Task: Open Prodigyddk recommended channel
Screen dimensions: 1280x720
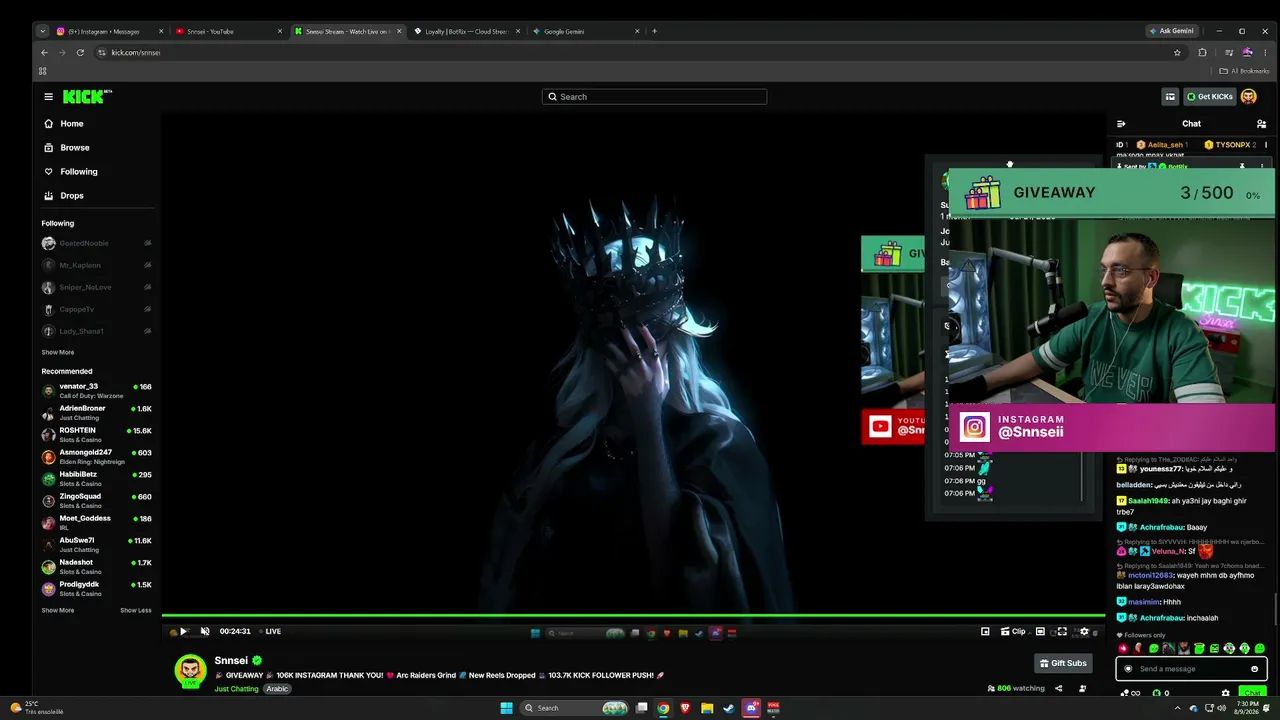Action: (x=96, y=588)
